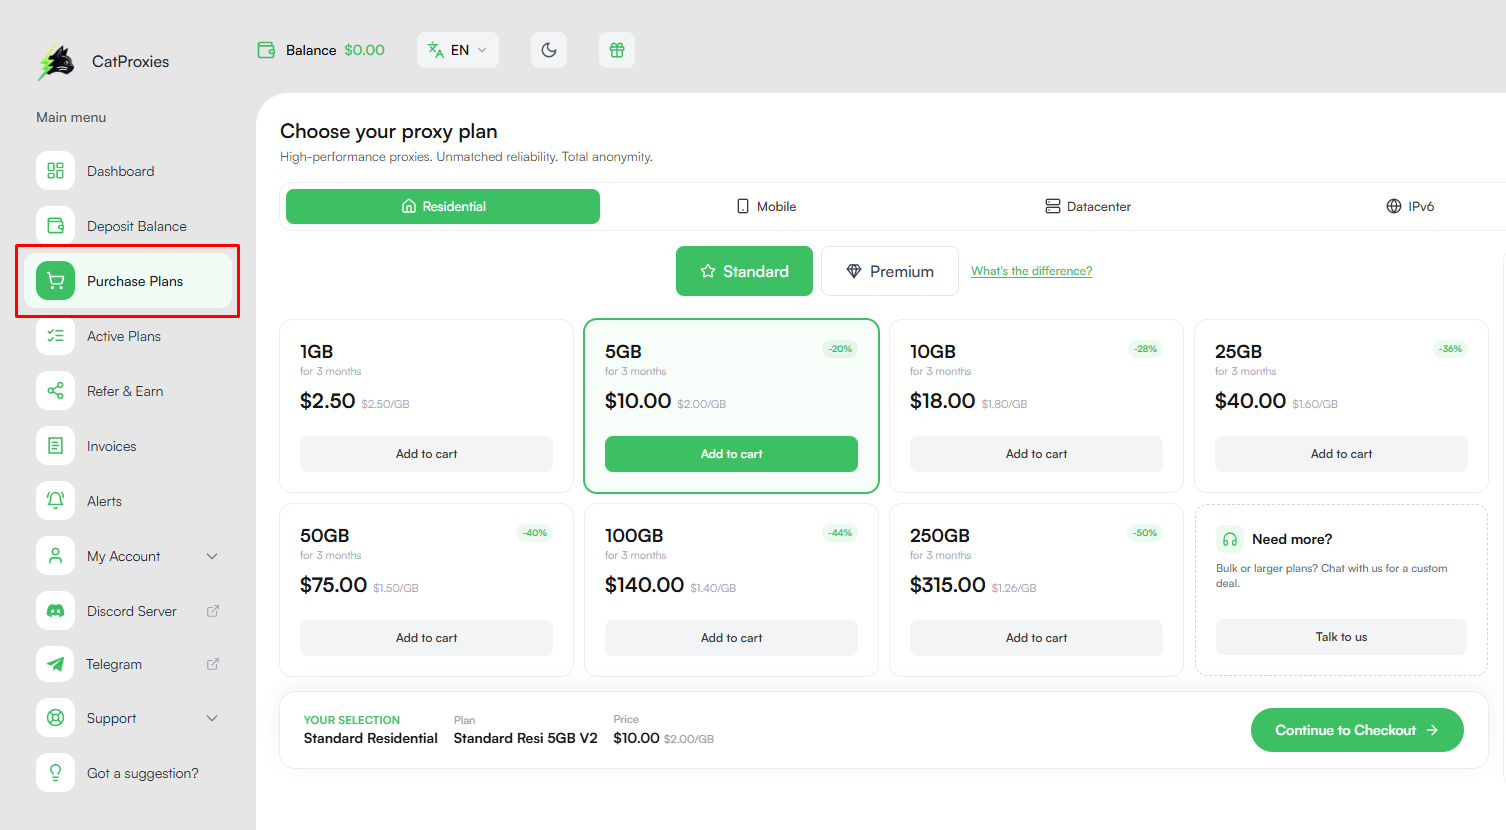Add the 250GB plan to cart

pos(1036,638)
